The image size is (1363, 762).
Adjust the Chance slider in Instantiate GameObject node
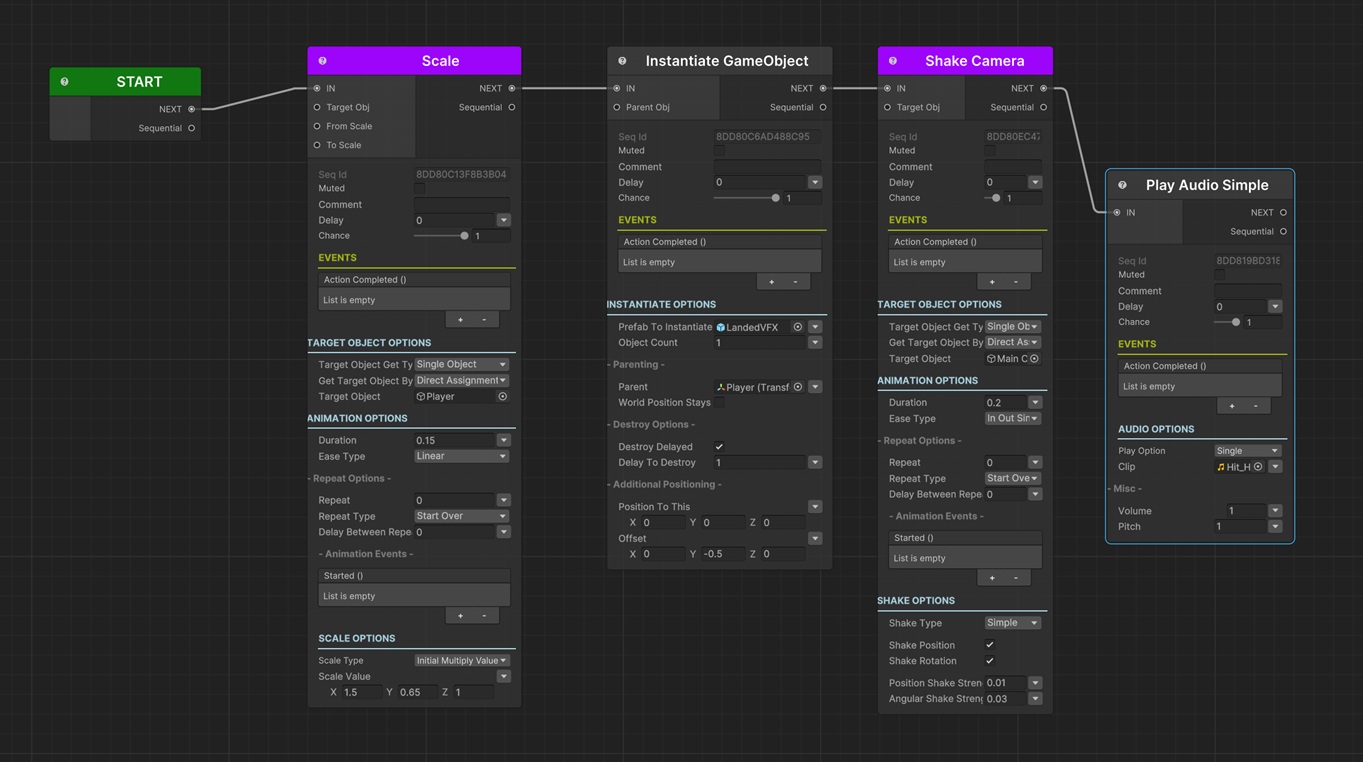775,198
